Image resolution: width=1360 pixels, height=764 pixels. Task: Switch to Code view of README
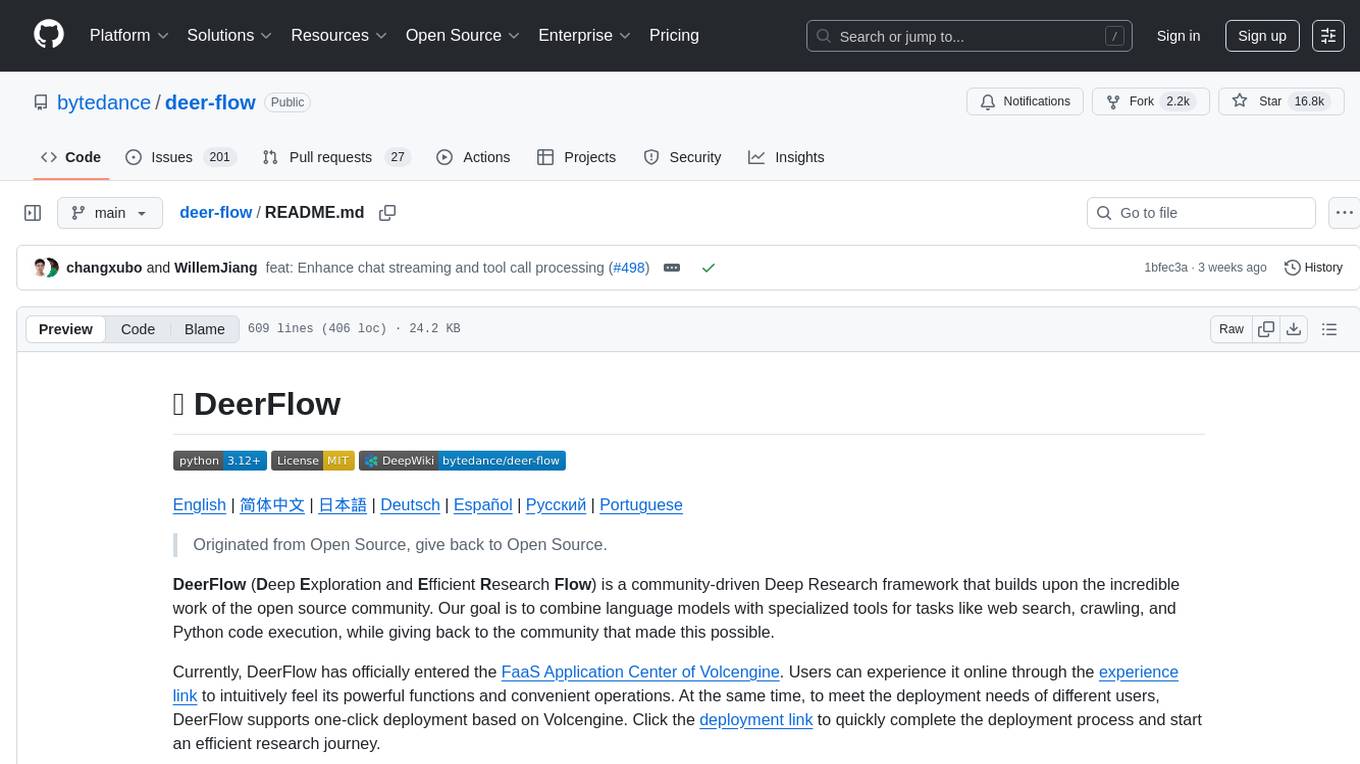pyautogui.click(x=138, y=329)
